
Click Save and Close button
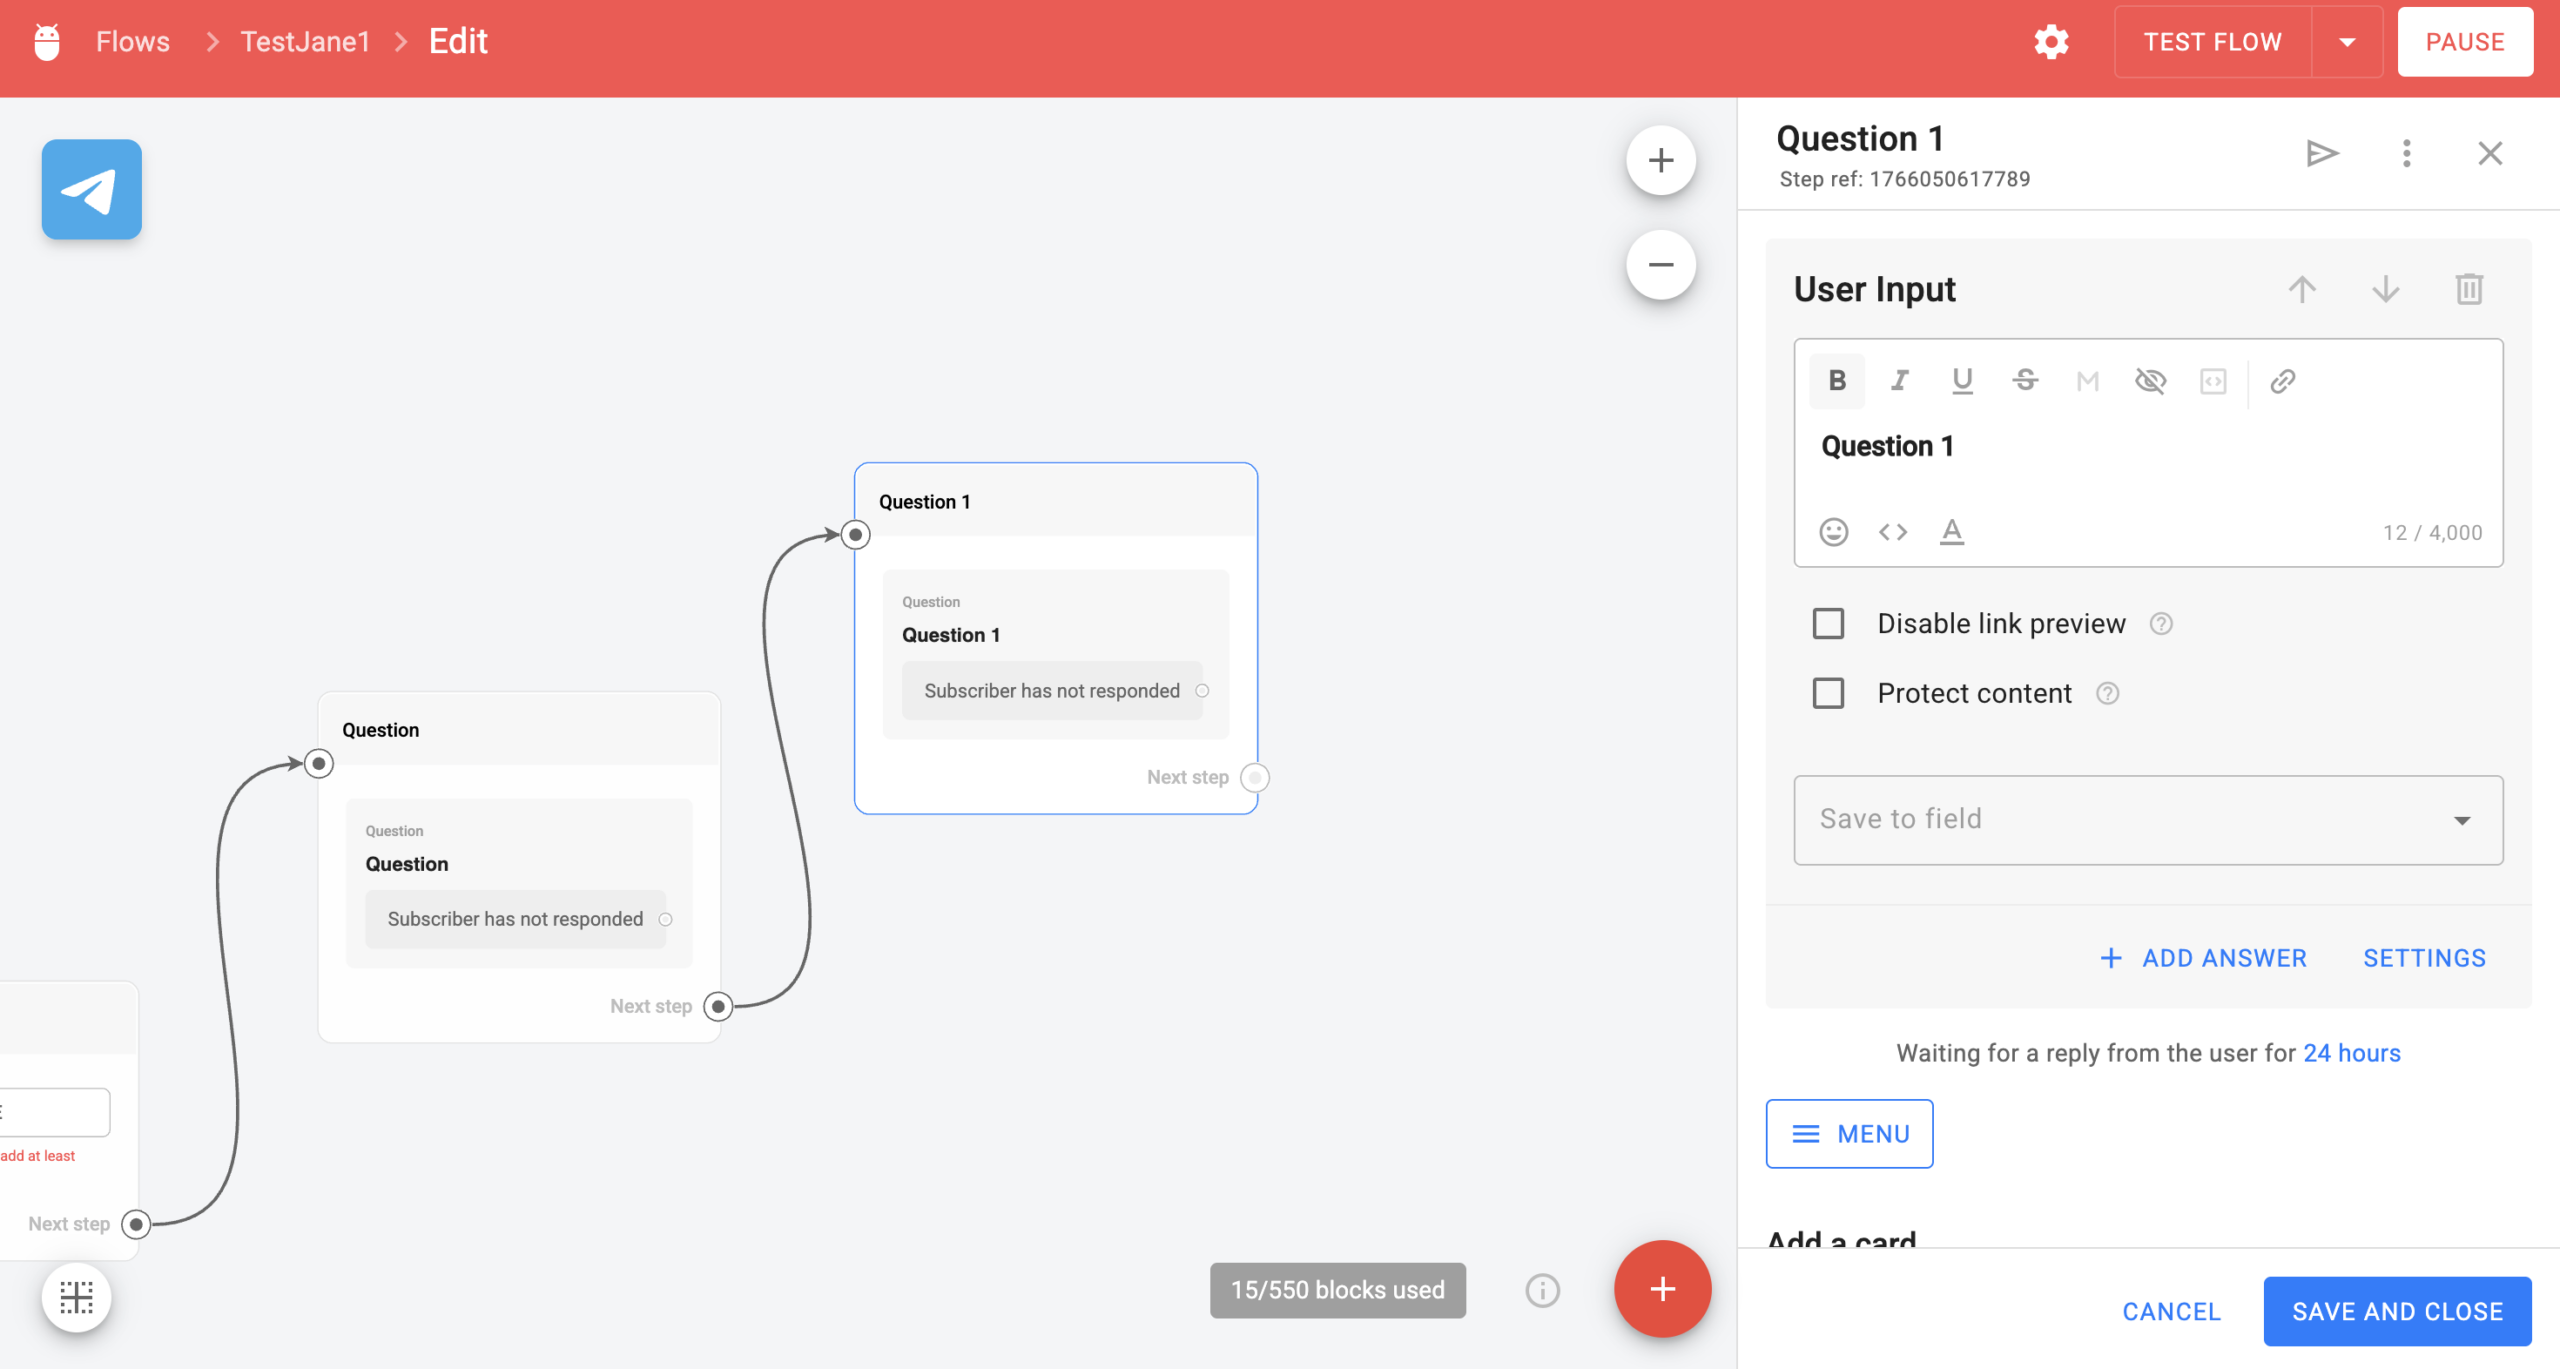pos(2397,1311)
